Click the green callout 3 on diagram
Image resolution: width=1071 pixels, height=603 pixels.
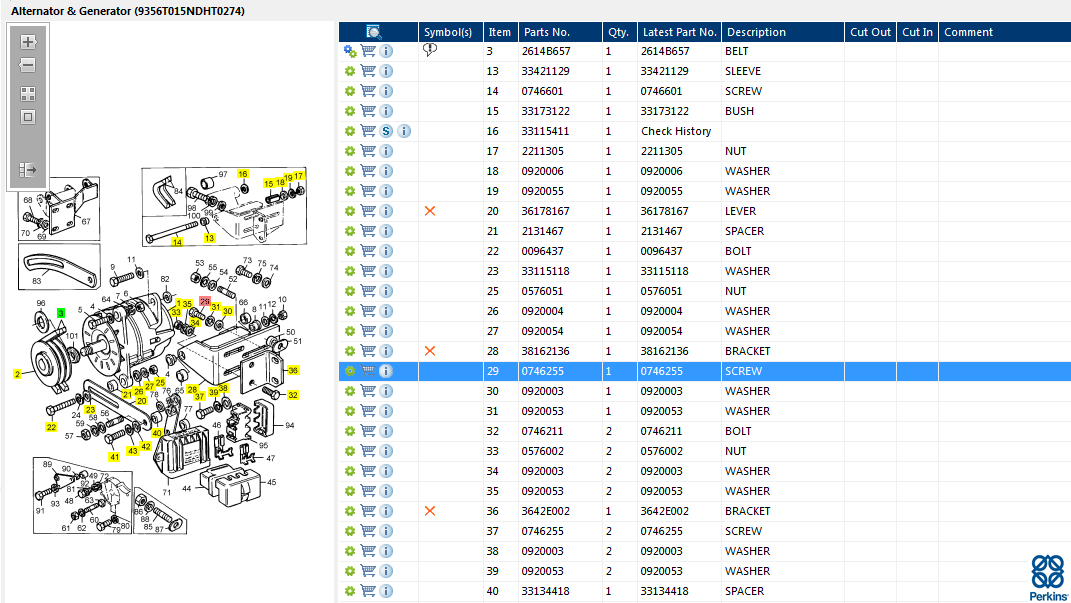pyautogui.click(x=61, y=313)
